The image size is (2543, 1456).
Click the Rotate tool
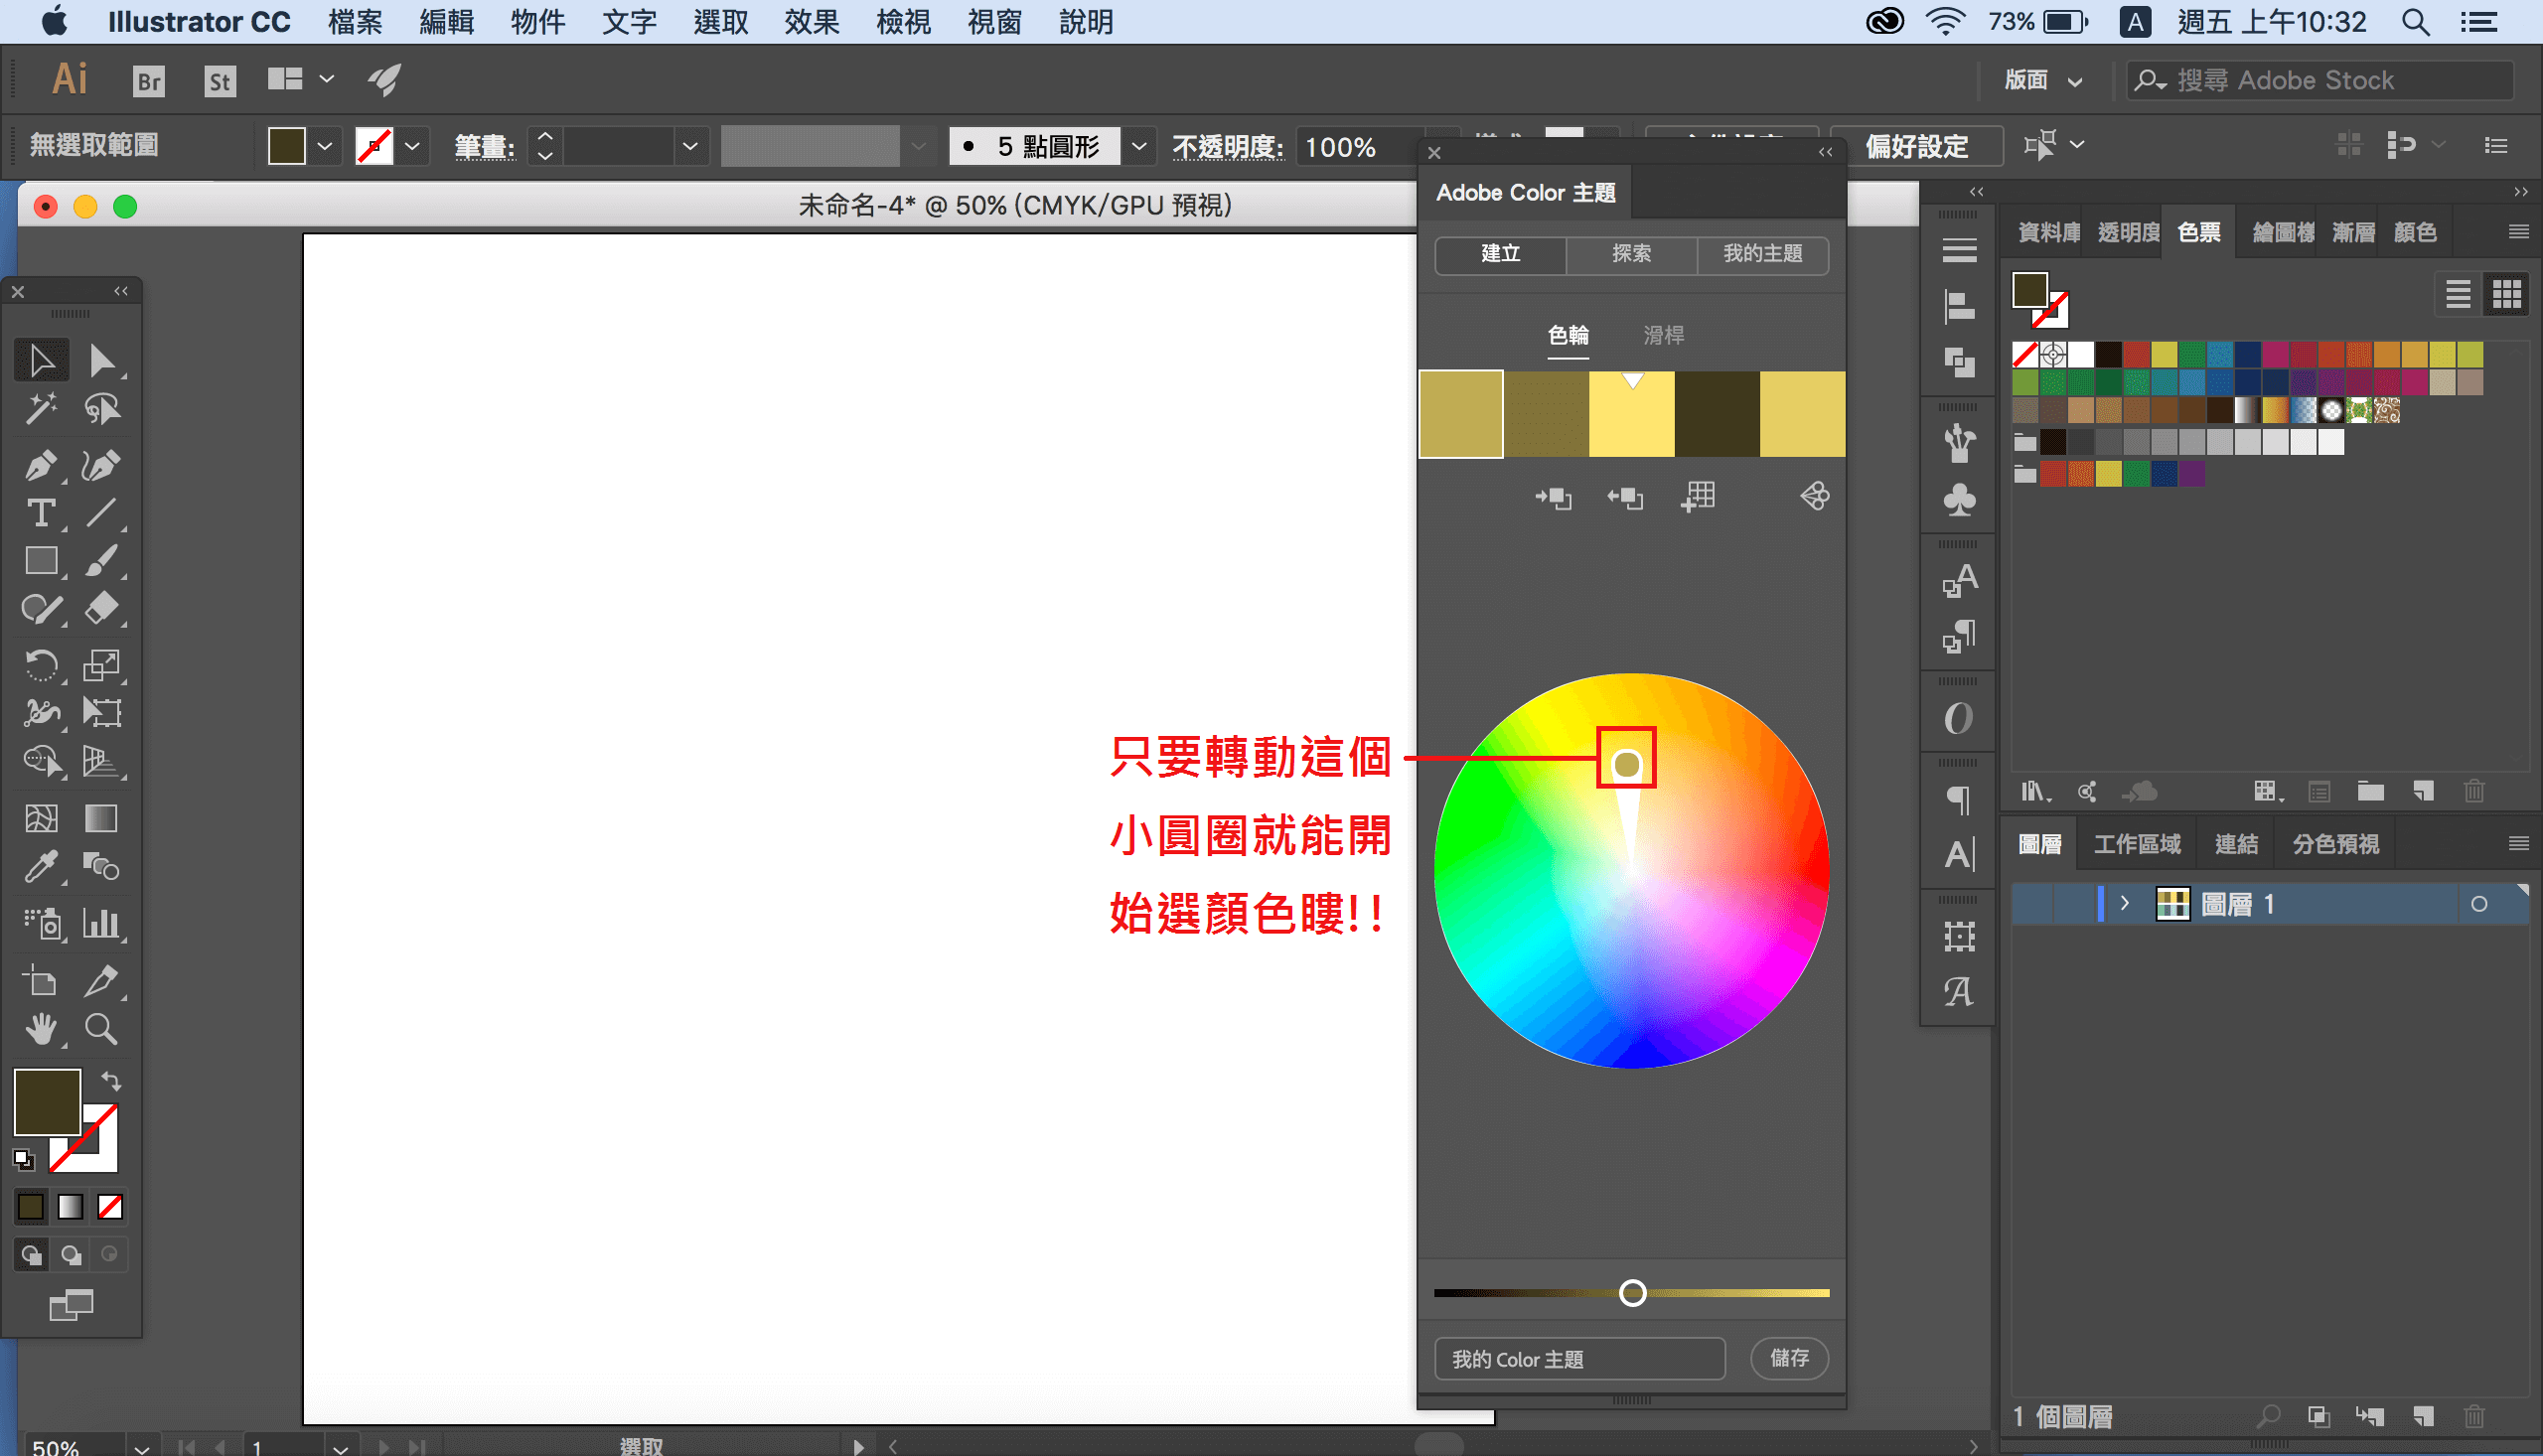40,664
